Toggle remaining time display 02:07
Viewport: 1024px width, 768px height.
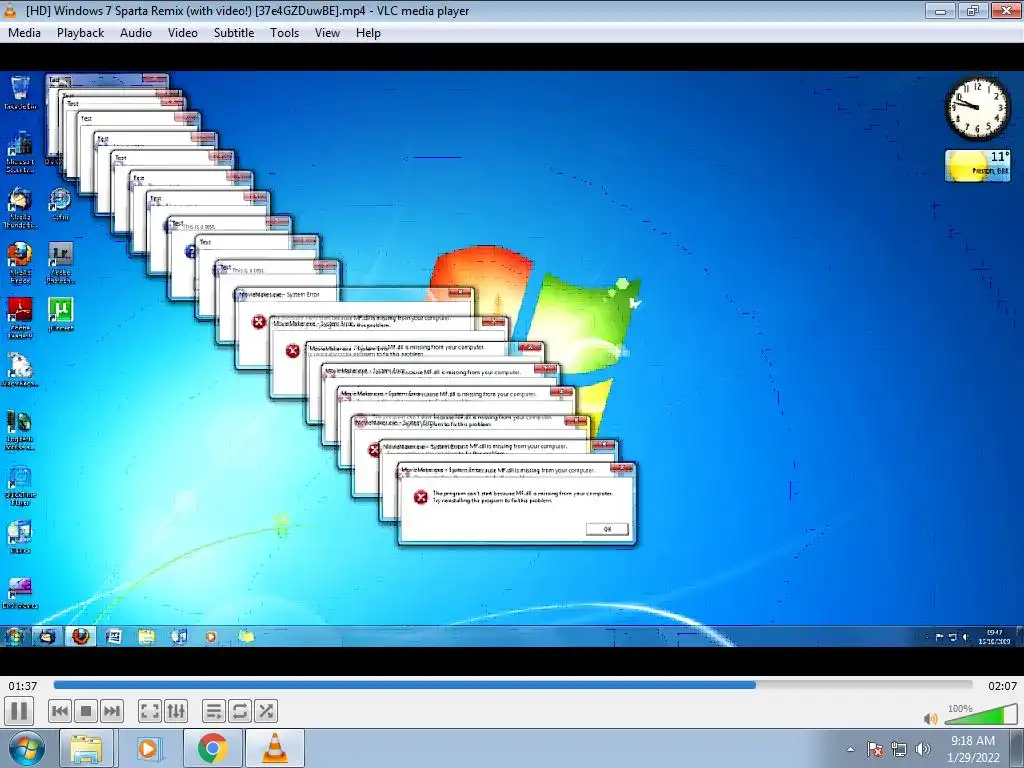click(1002, 686)
